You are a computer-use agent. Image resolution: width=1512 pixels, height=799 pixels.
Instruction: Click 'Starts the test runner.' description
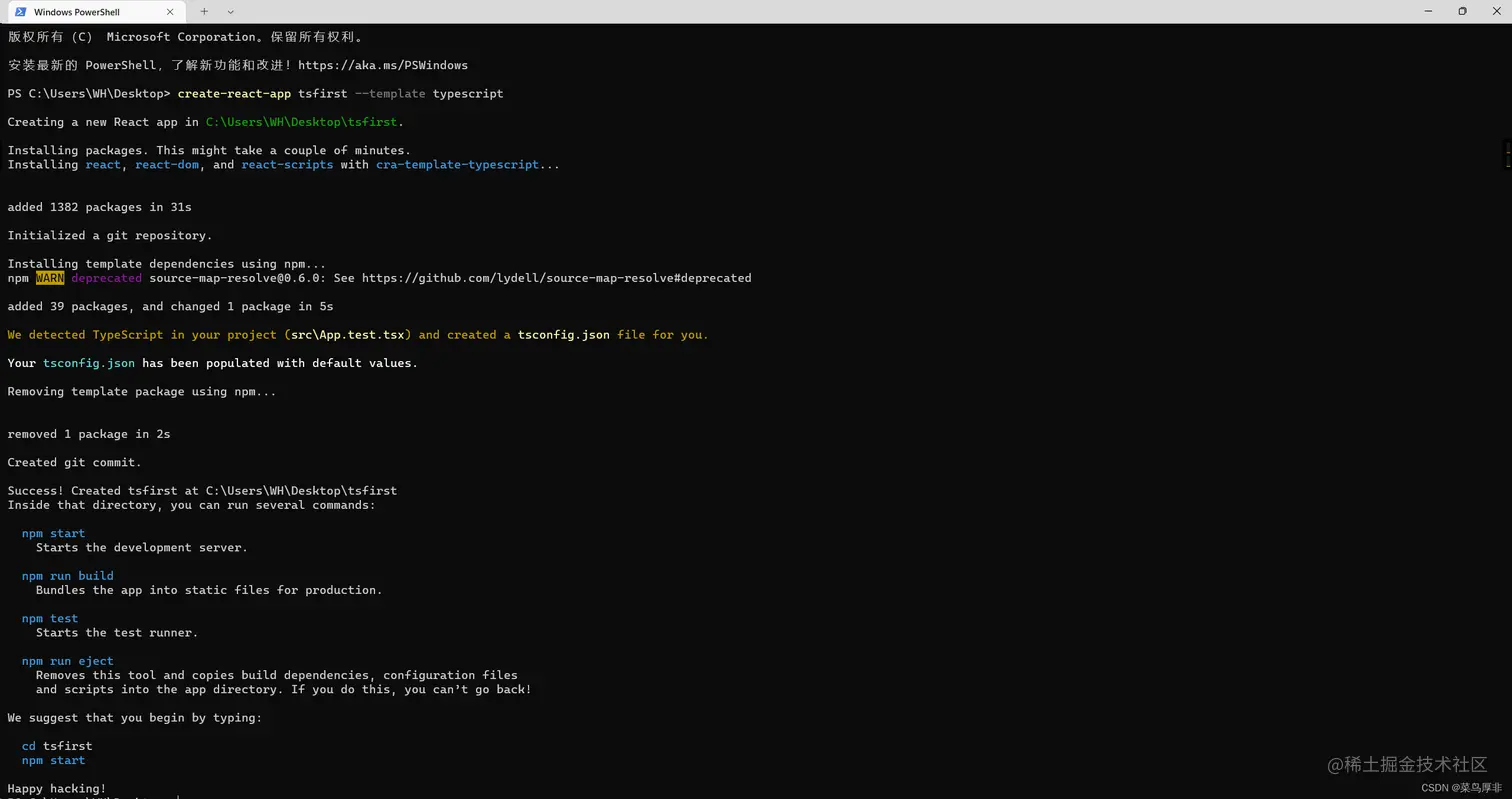tap(117, 633)
